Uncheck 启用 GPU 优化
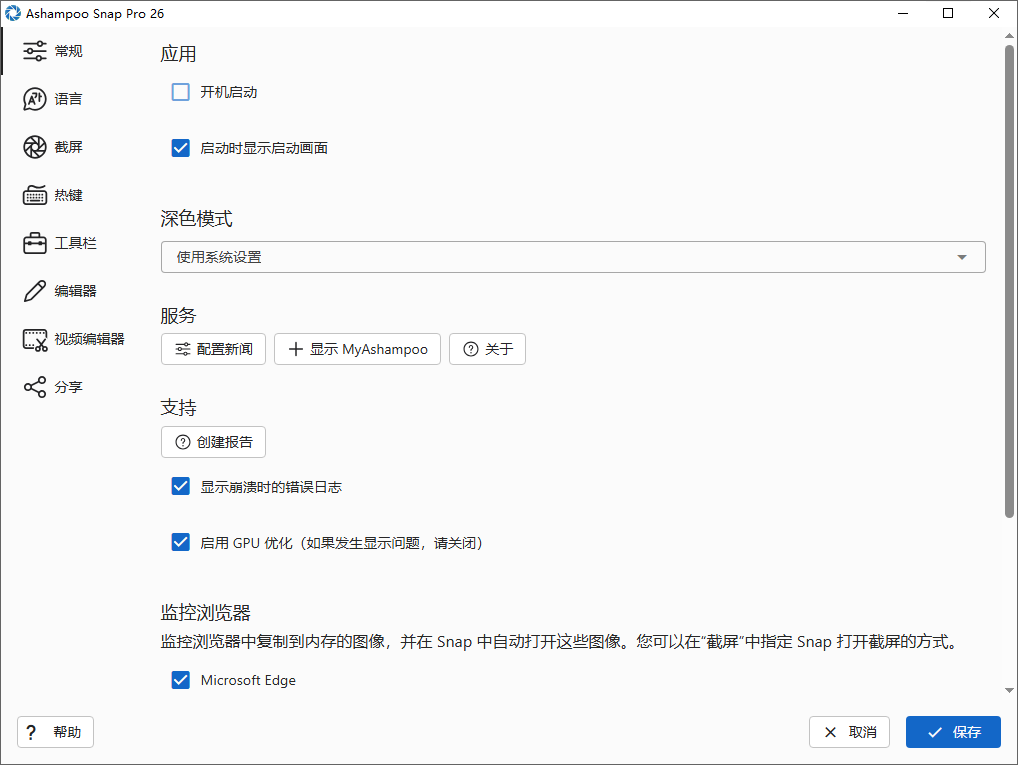1018x765 pixels. (x=181, y=542)
